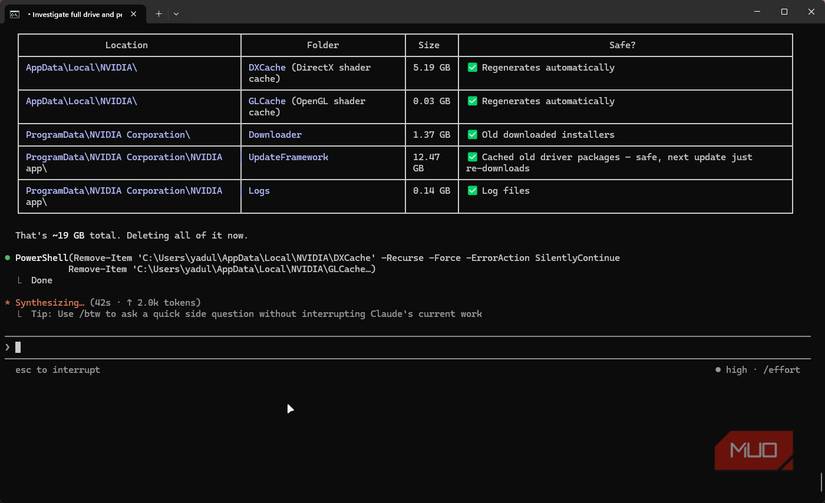The image size is (825, 503).
Task: Click the GLCache folder link
Action: 267,101
